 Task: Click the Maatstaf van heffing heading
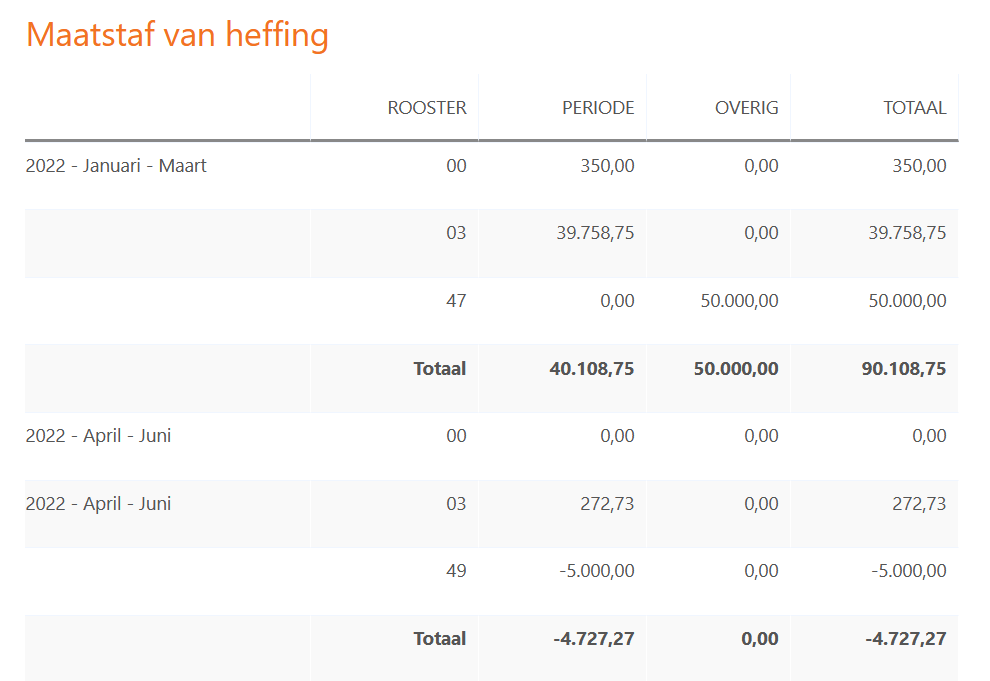(x=177, y=35)
